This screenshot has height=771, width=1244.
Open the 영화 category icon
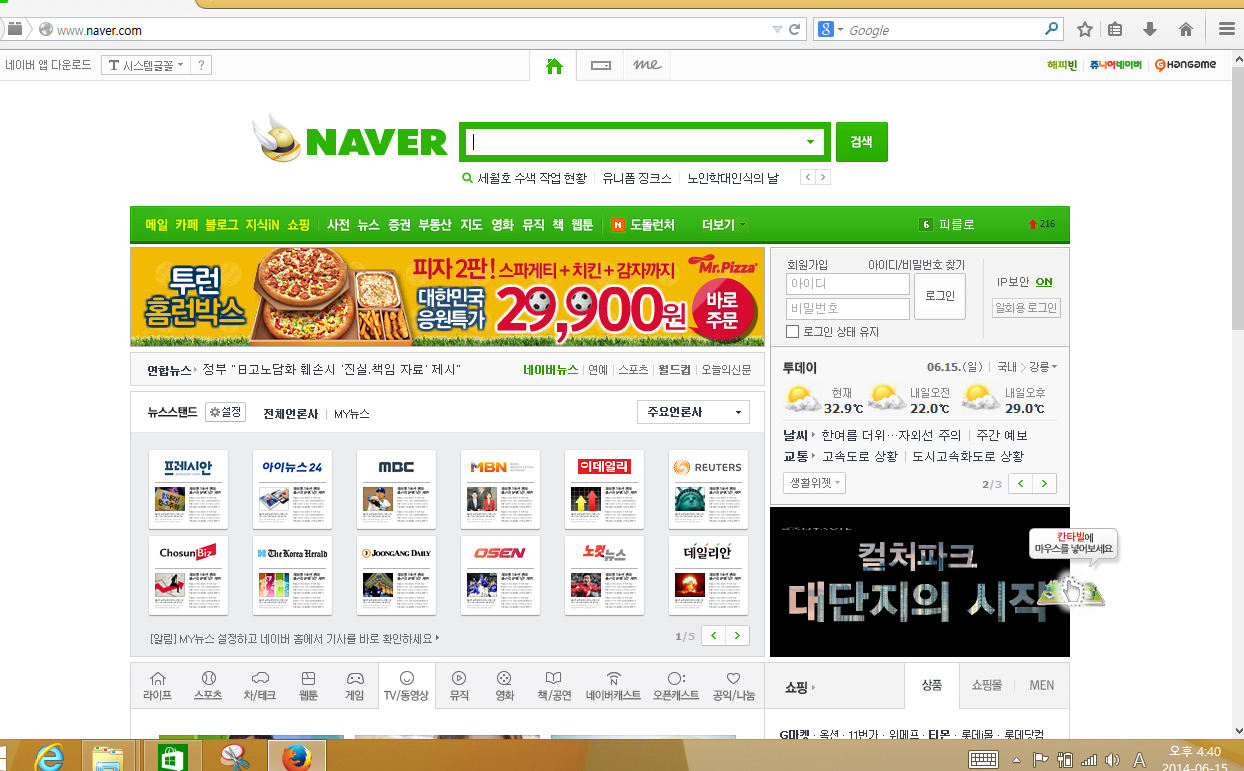click(505, 686)
